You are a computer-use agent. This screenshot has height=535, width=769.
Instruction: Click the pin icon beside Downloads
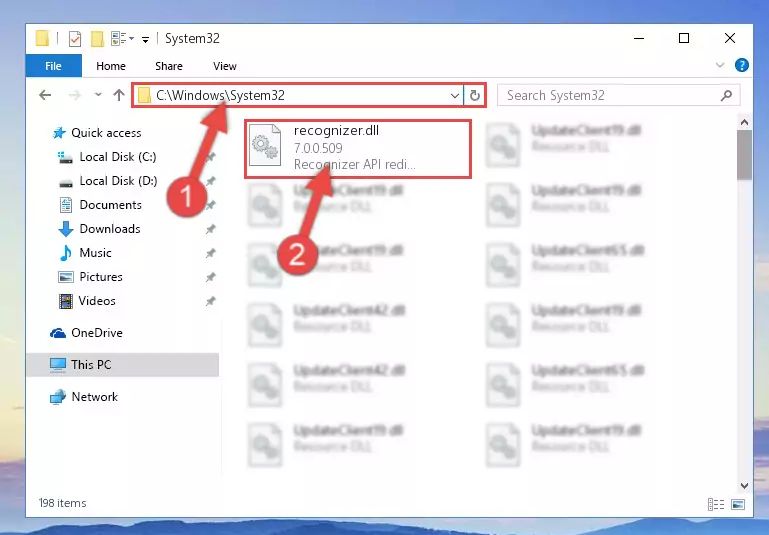coord(210,229)
